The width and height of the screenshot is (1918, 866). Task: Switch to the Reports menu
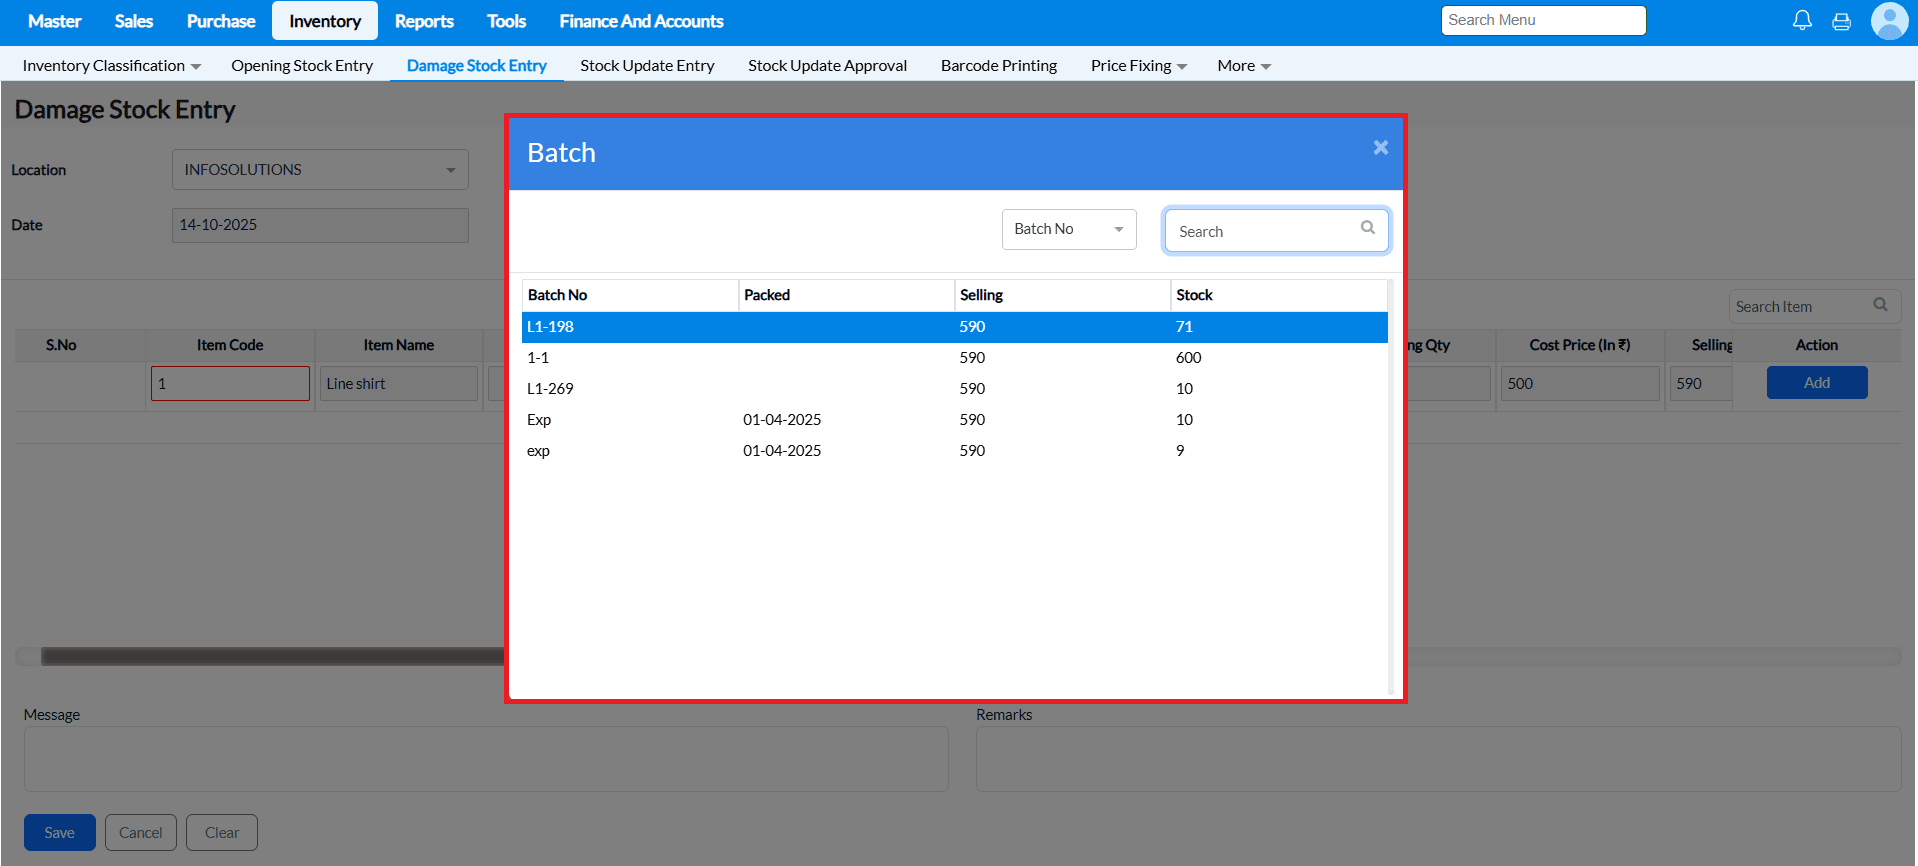tap(424, 21)
